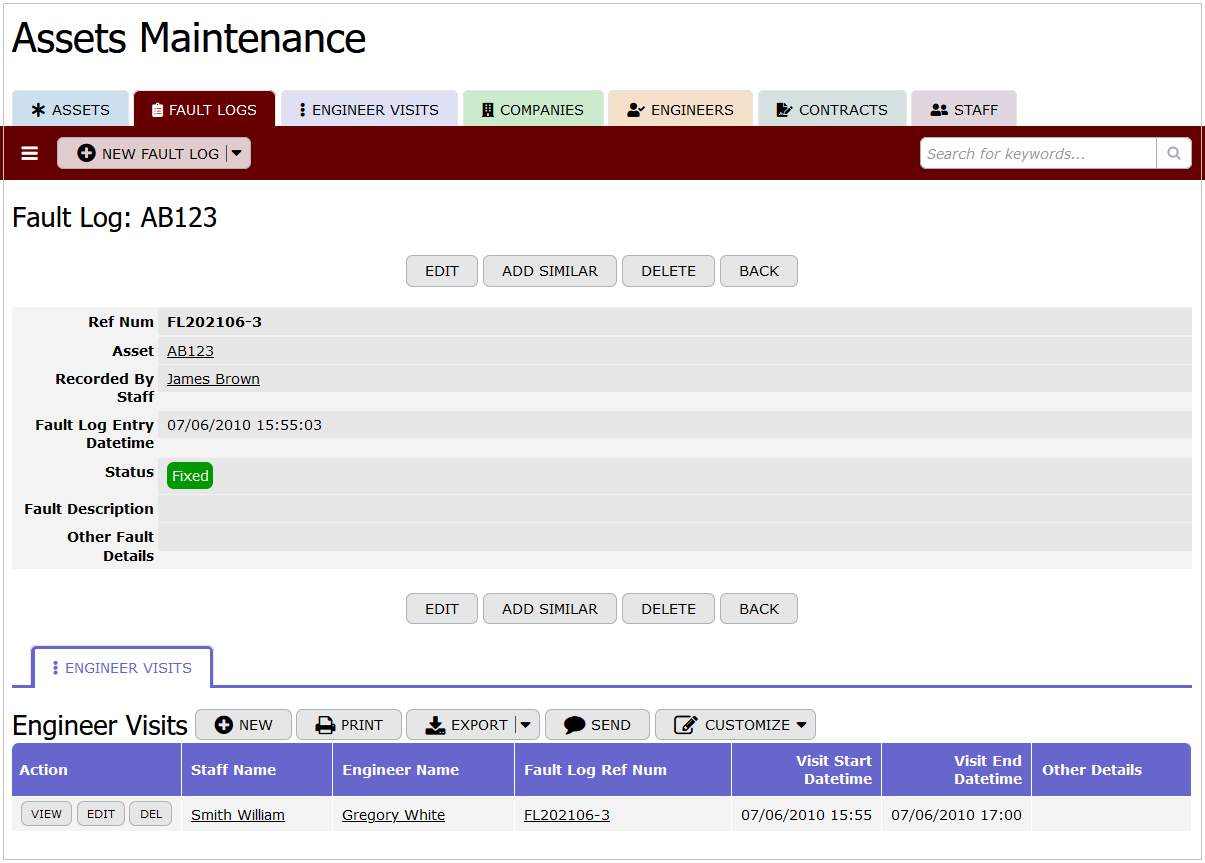Viewport: 1205px width, 863px height.
Task: Click the top Edit button
Action: click(x=441, y=271)
